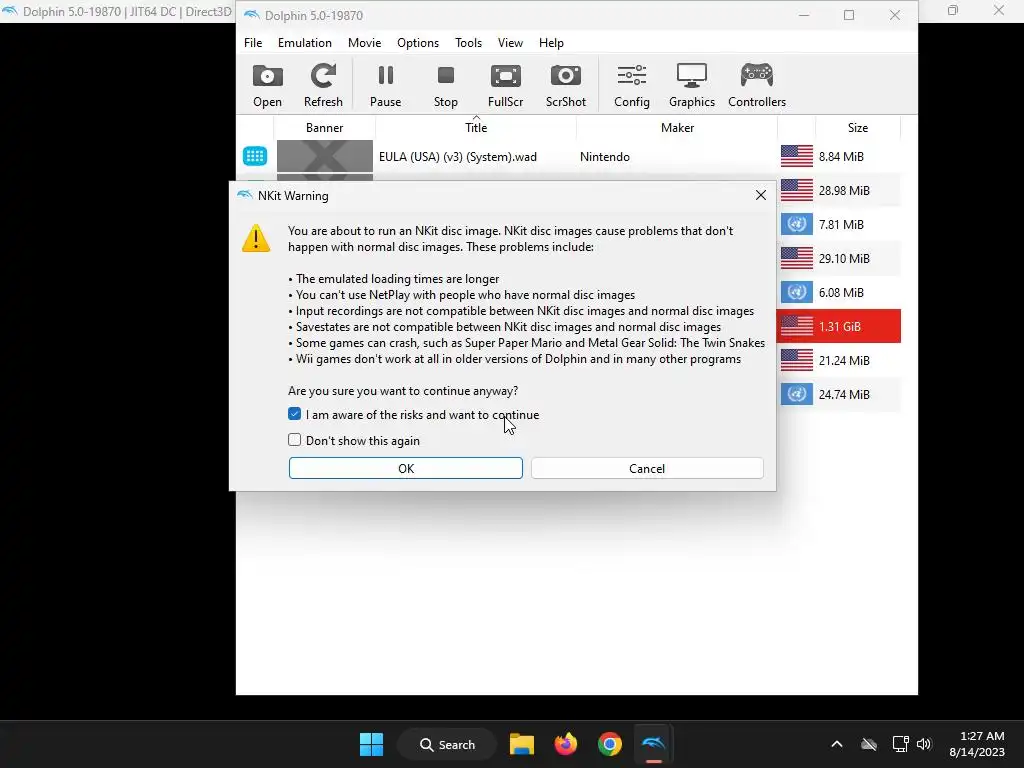Cancel the NKit warning dialog

[x=647, y=468]
